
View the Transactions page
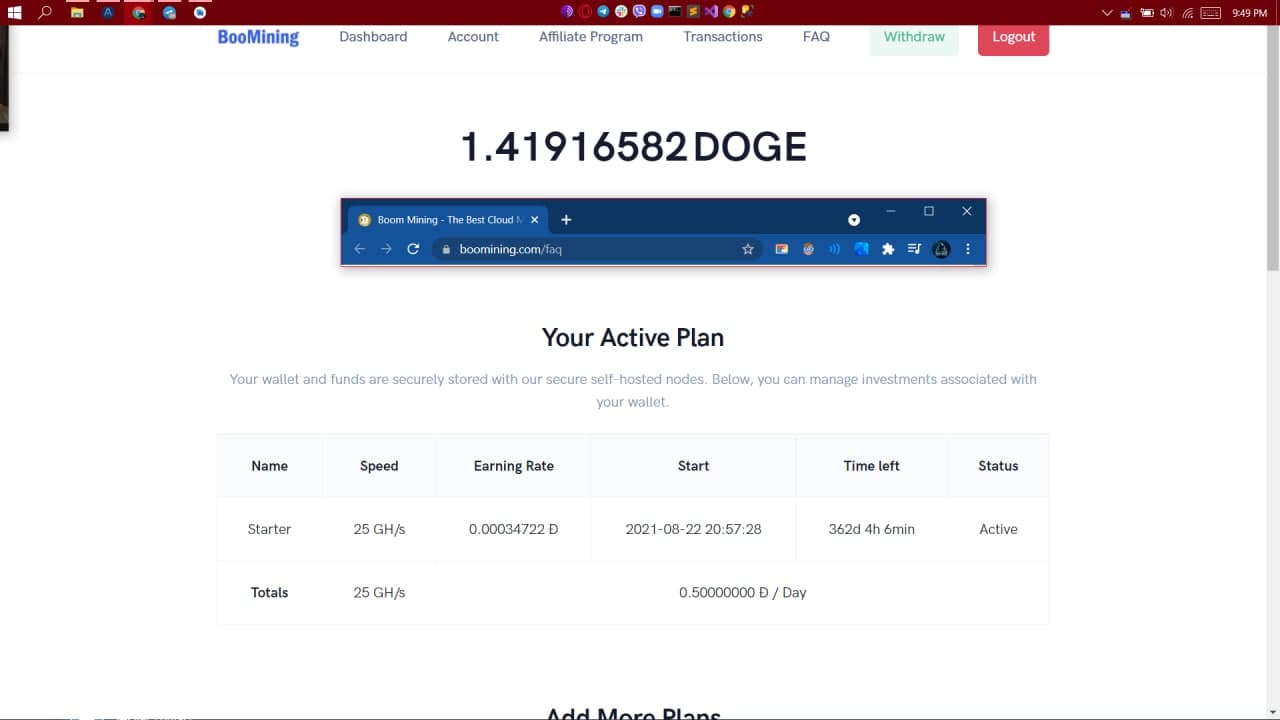pos(723,37)
